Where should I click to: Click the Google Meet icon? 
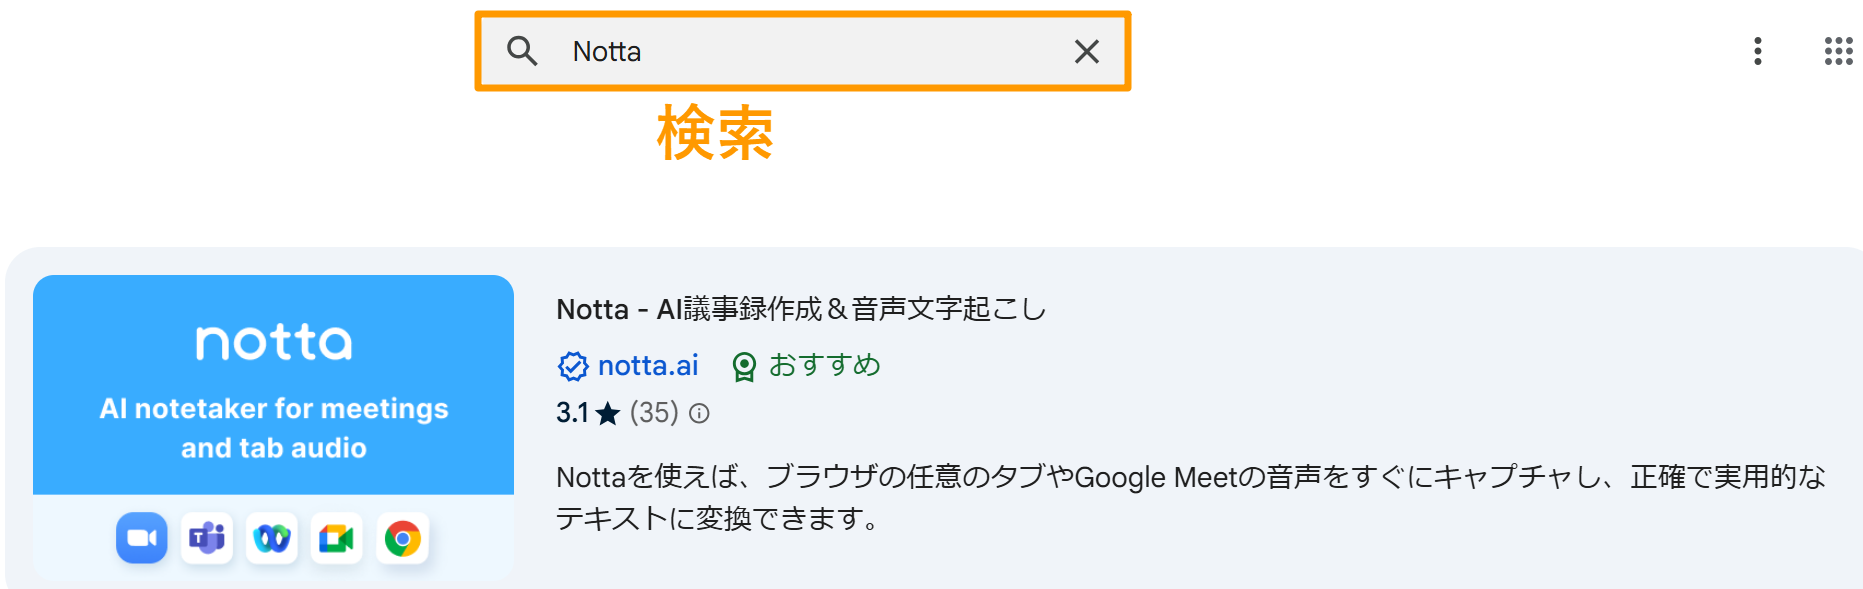[x=336, y=538]
